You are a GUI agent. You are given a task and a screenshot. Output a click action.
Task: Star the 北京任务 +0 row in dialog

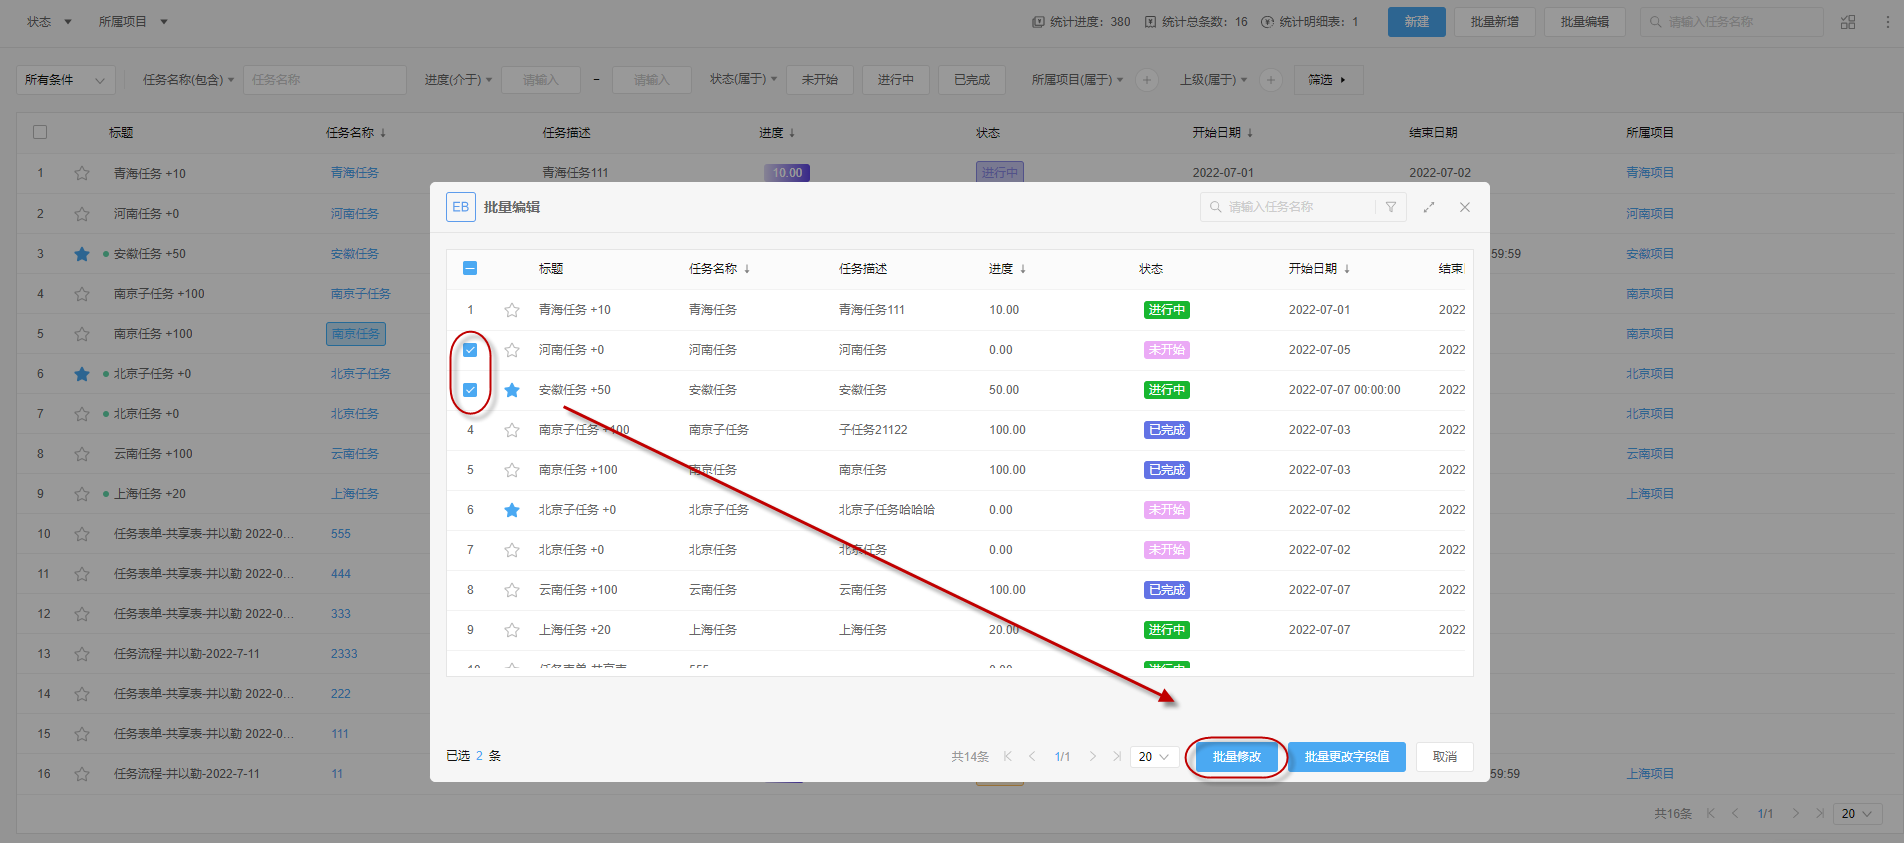(x=512, y=550)
